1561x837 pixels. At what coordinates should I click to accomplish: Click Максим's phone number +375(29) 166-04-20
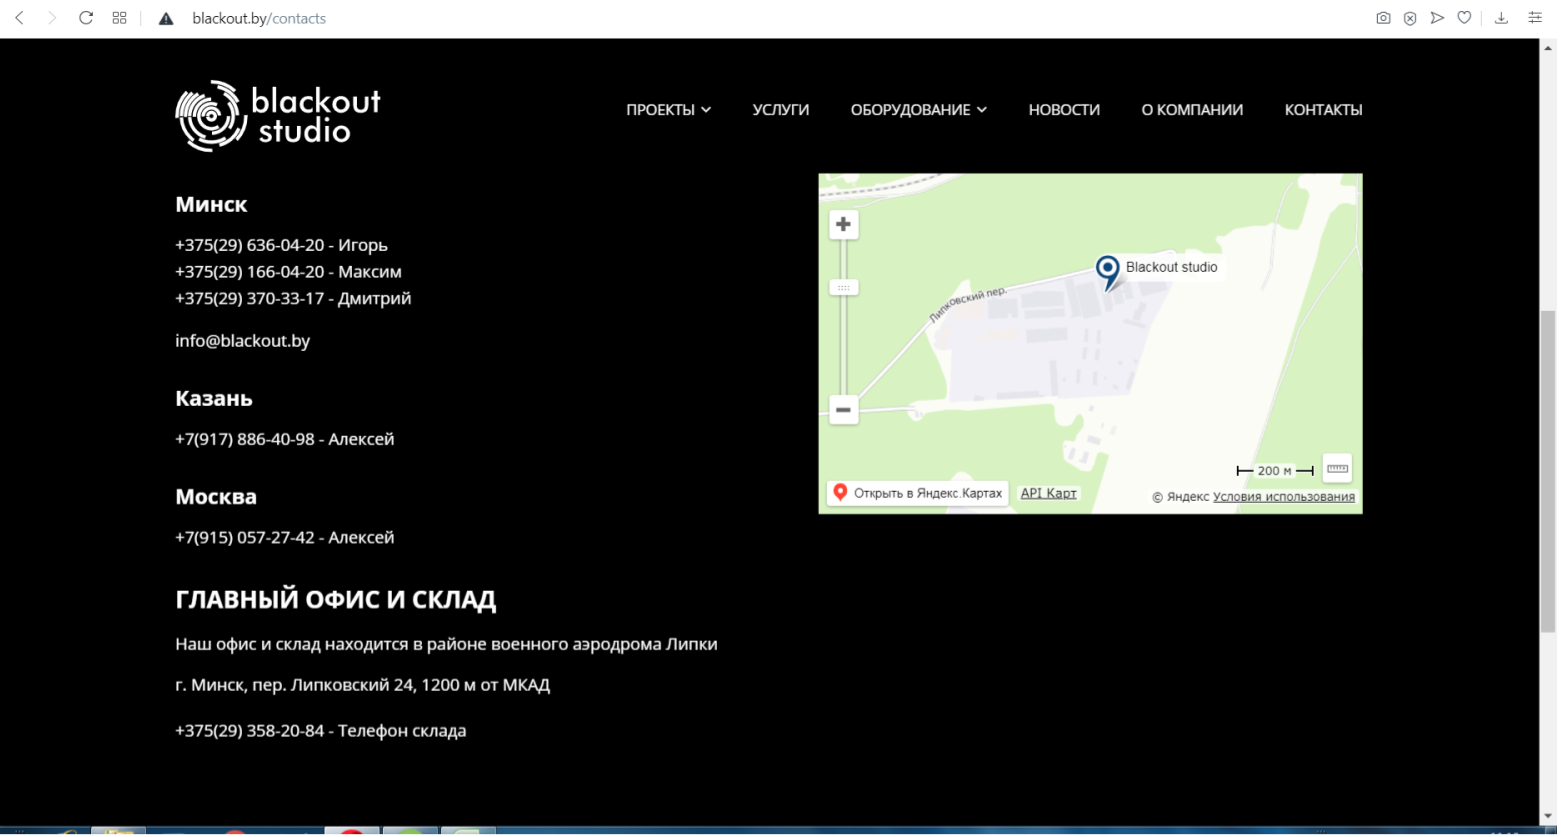[x=250, y=272]
